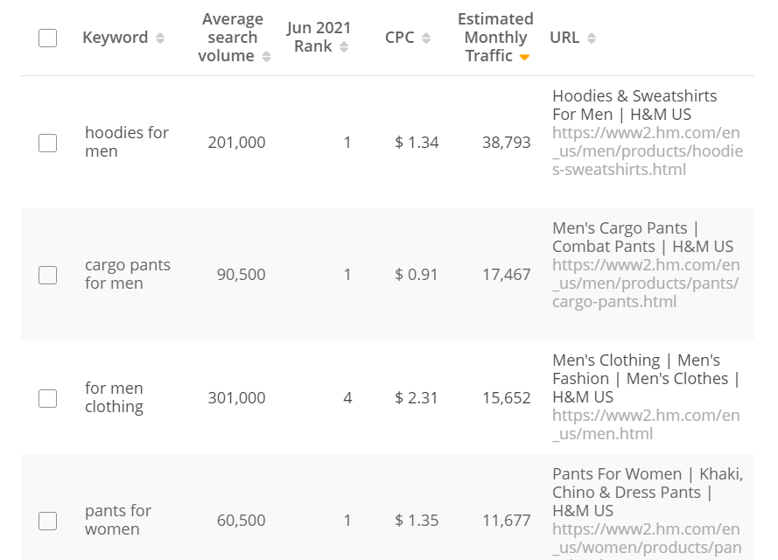Click the 'hoodies for men' keyword text
Screen dimensions: 778x560
pyautogui.click(x=127, y=142)
